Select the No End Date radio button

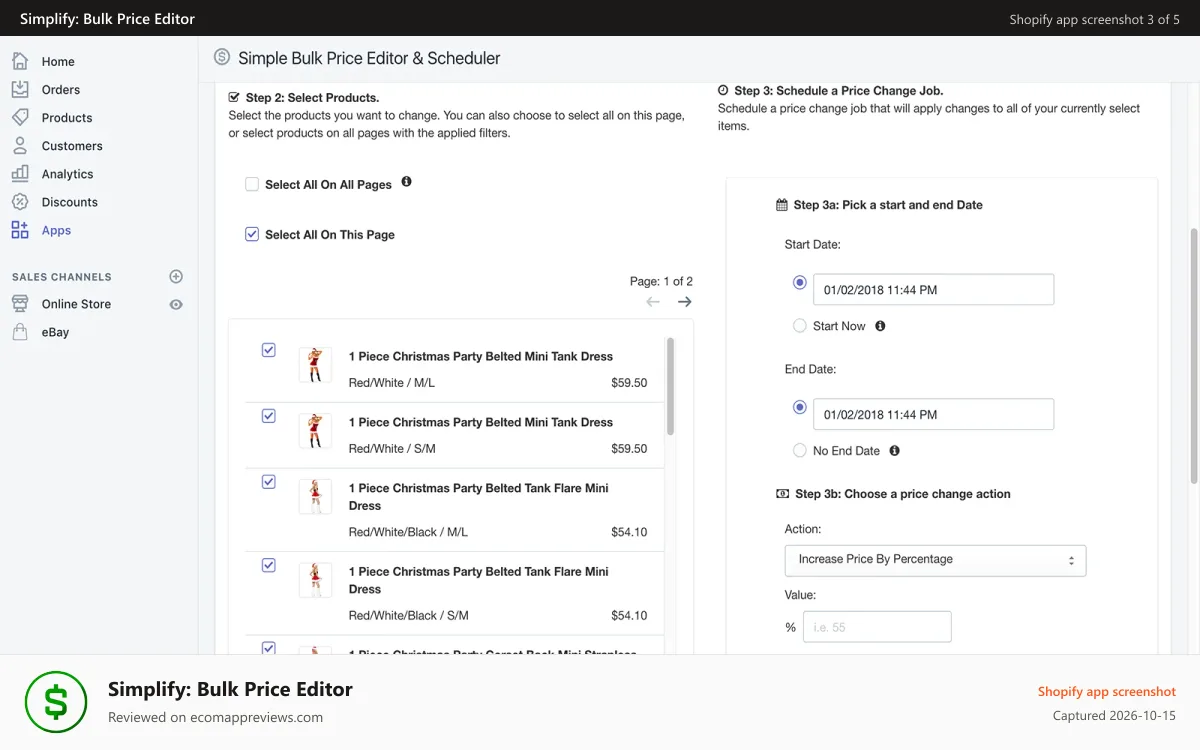pyautogui.click(x=799, y=450)
